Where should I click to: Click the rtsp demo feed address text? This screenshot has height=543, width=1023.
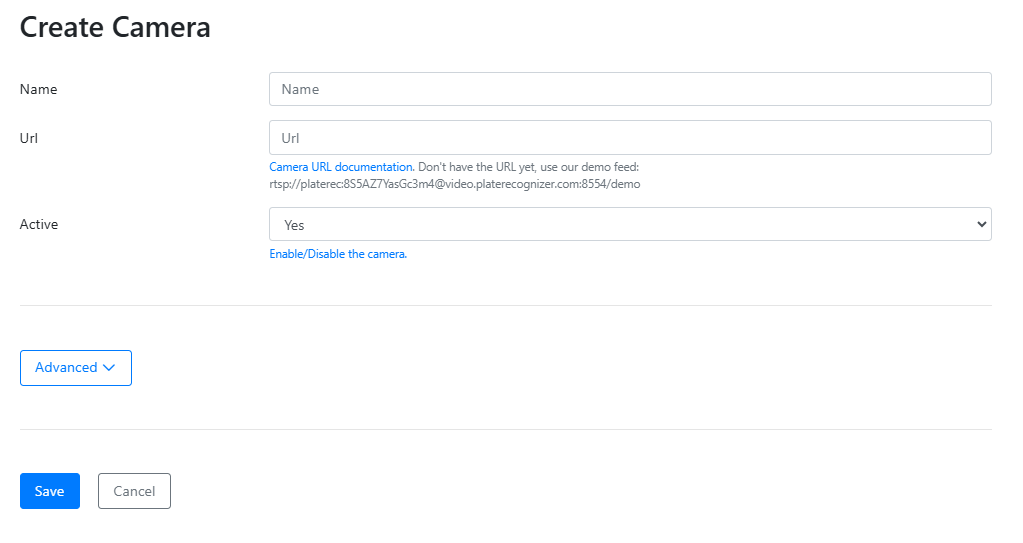click(x=455, y=184)
